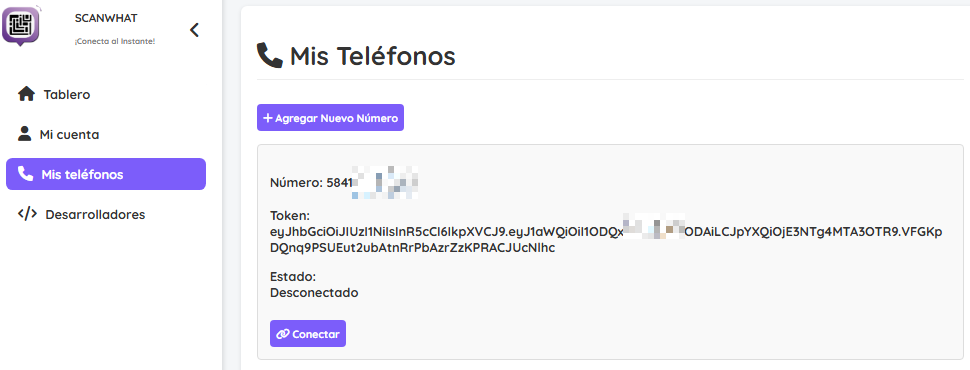Click the large phone icon in page heading

point(270,56)
